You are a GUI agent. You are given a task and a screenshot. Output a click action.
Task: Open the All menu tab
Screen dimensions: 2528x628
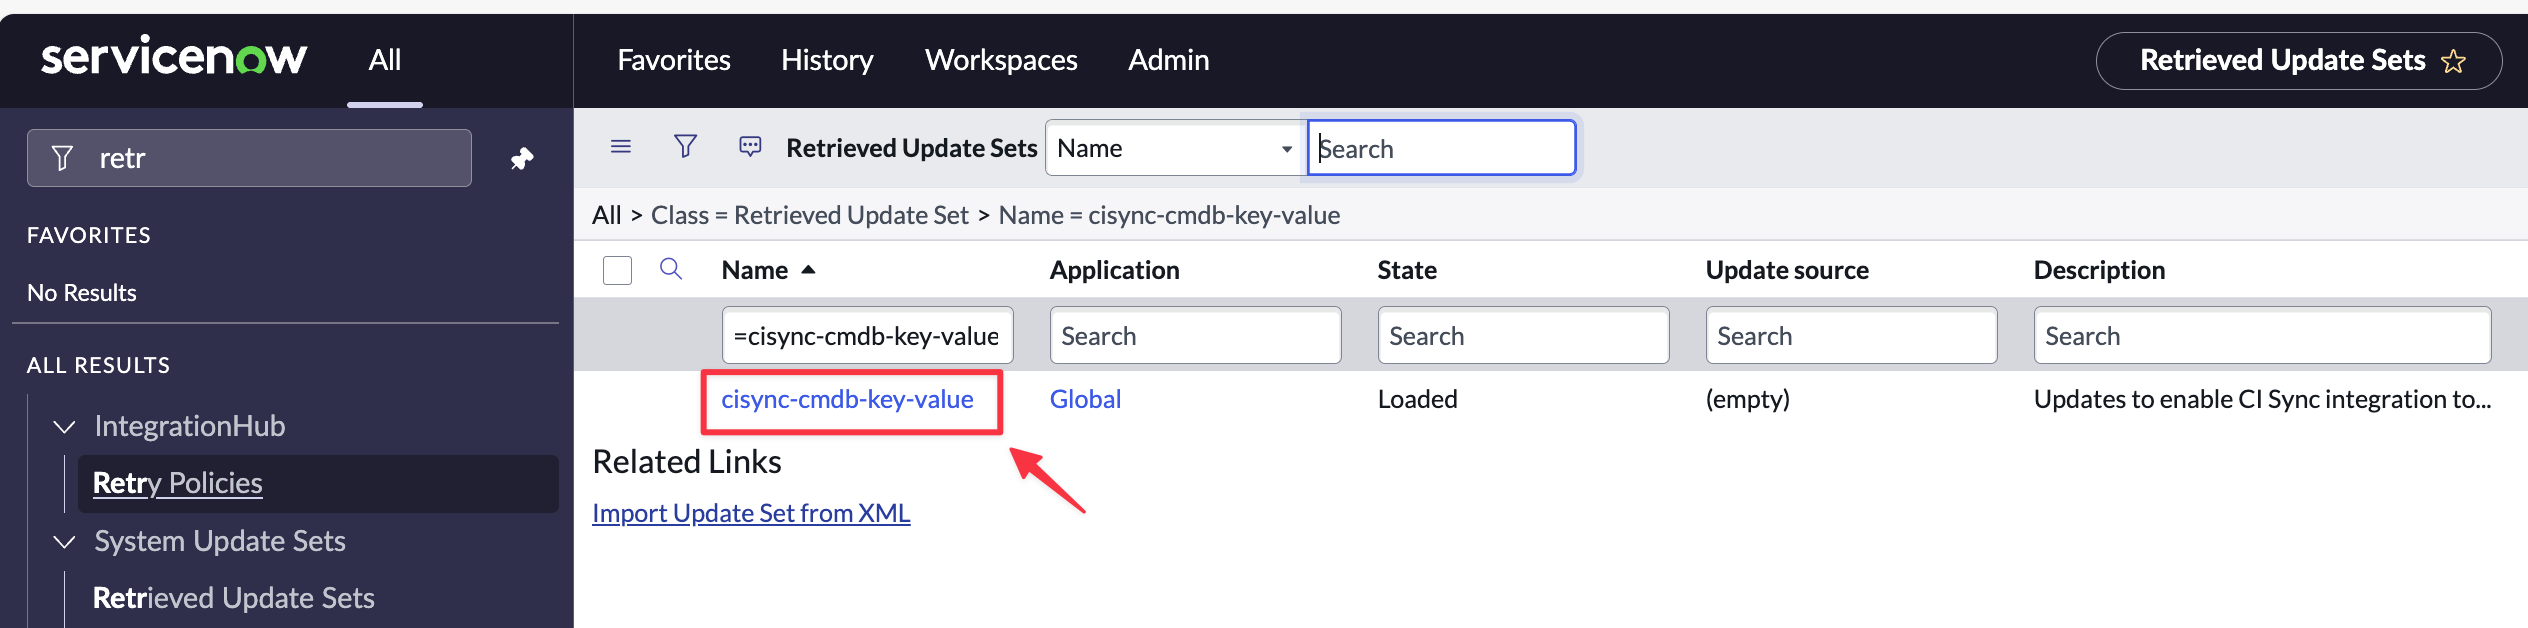pyautogui.click(x=385, y=60)
